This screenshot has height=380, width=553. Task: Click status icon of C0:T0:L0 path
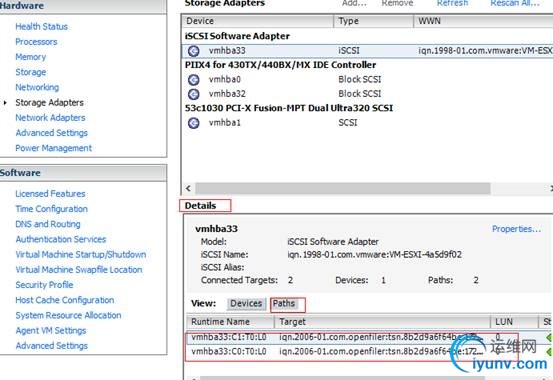tap(549, 352)
